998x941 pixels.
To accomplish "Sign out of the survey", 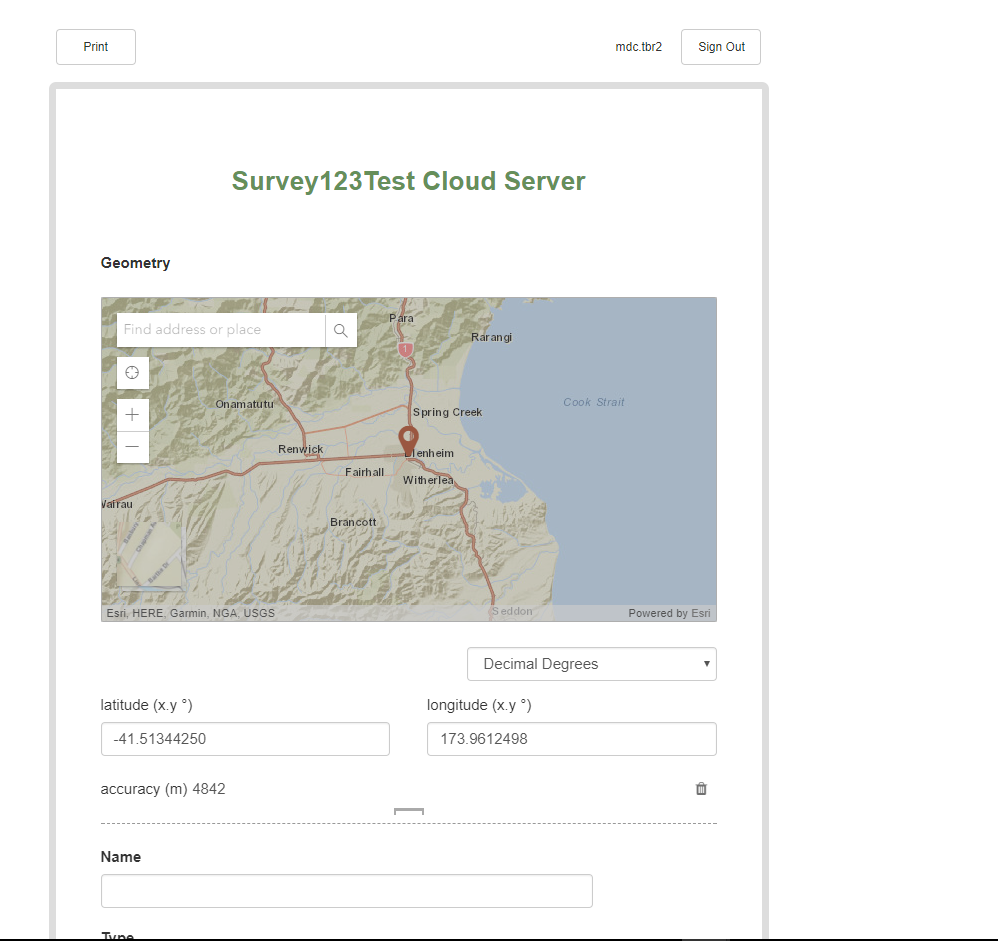I will [720, 47].
